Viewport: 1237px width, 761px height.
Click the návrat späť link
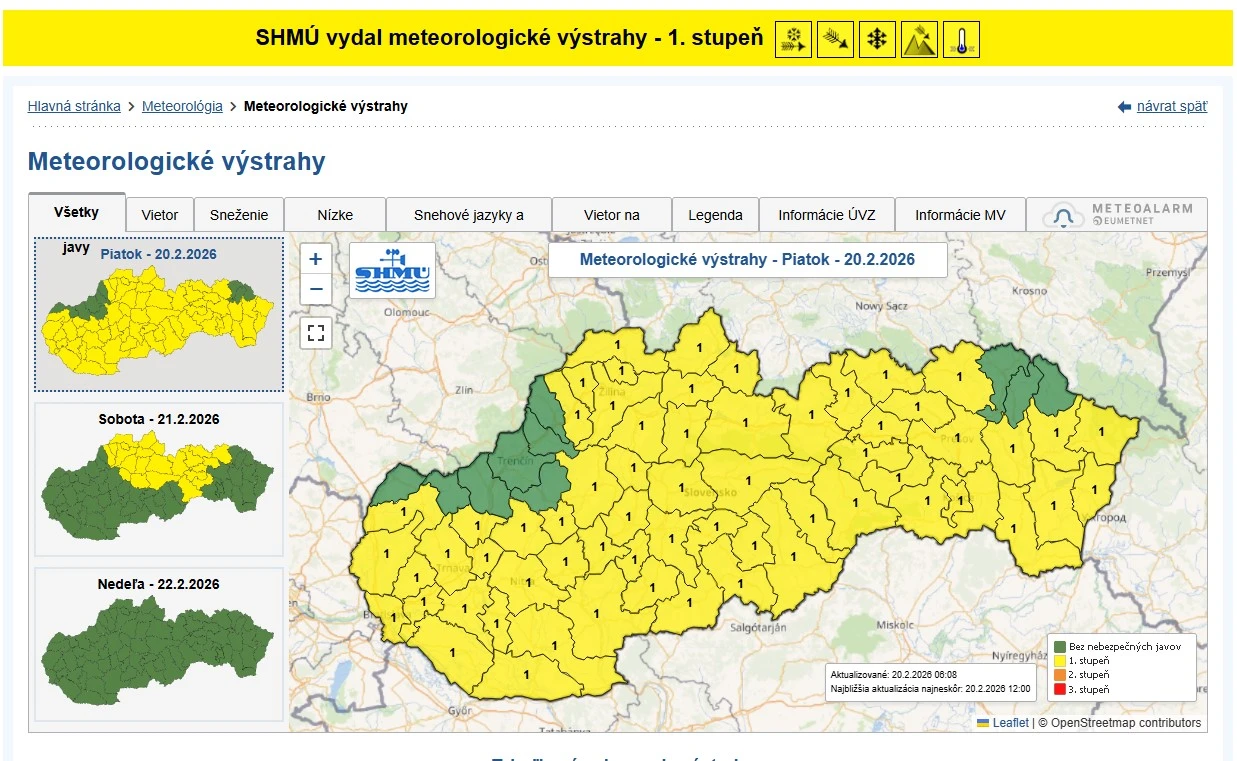(1171, 106)
